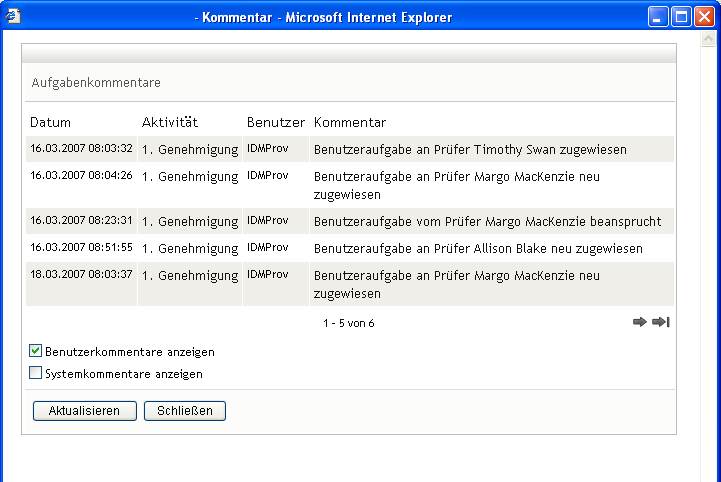Select the Timothy Swan zugewiesen comment row
721x482 pixels.
[x=350, y=149]
